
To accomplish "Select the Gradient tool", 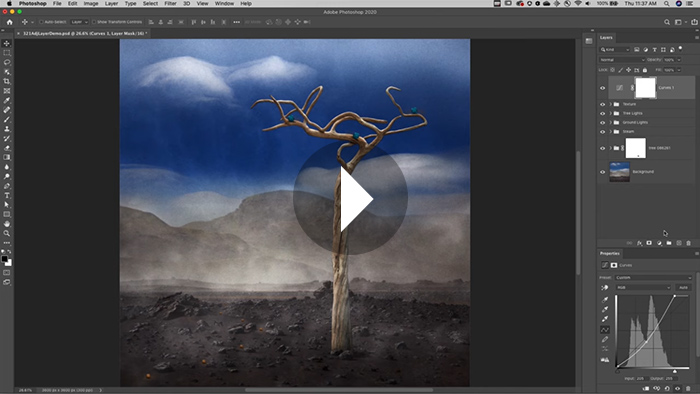I will pyautogui.click(x=7, y=157).
